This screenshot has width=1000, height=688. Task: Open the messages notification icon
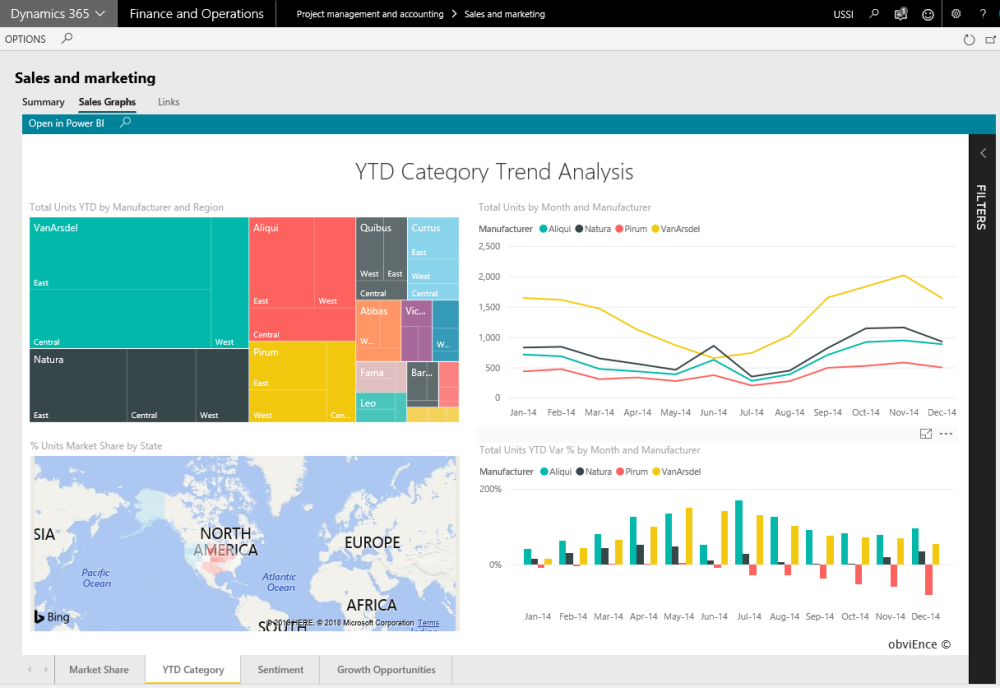[x=901, y=14]
